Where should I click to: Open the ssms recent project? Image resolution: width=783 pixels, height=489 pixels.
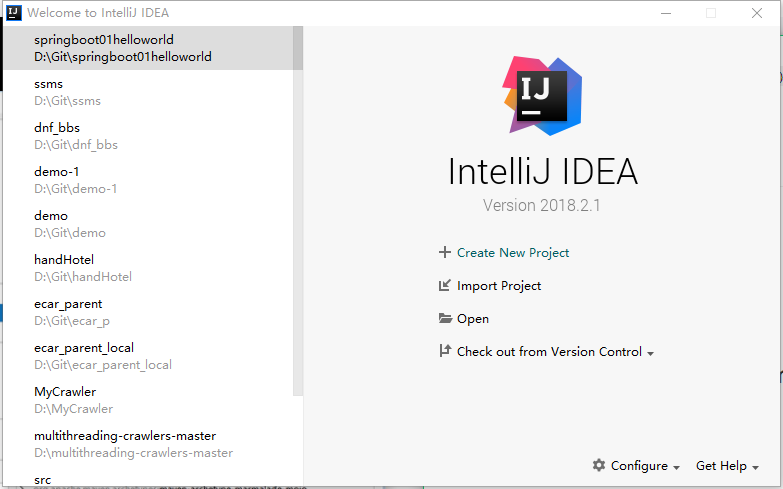tap(67, 92)
